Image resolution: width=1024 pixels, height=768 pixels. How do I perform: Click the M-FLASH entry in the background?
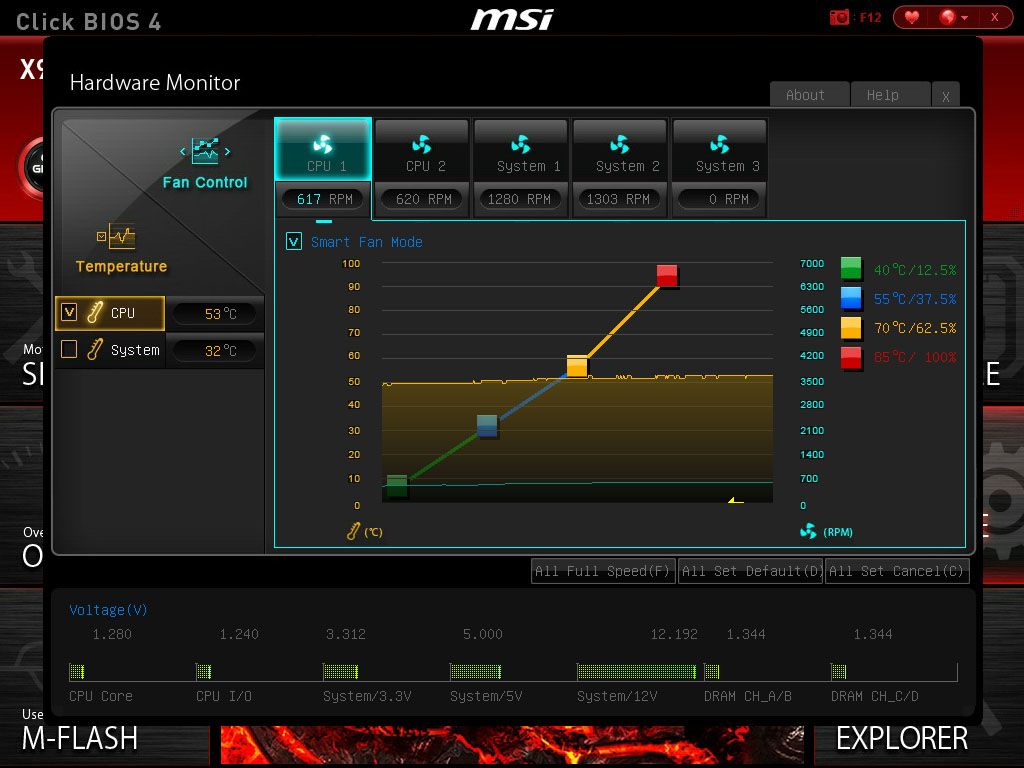pyautogui.click(x=80, y=739)
